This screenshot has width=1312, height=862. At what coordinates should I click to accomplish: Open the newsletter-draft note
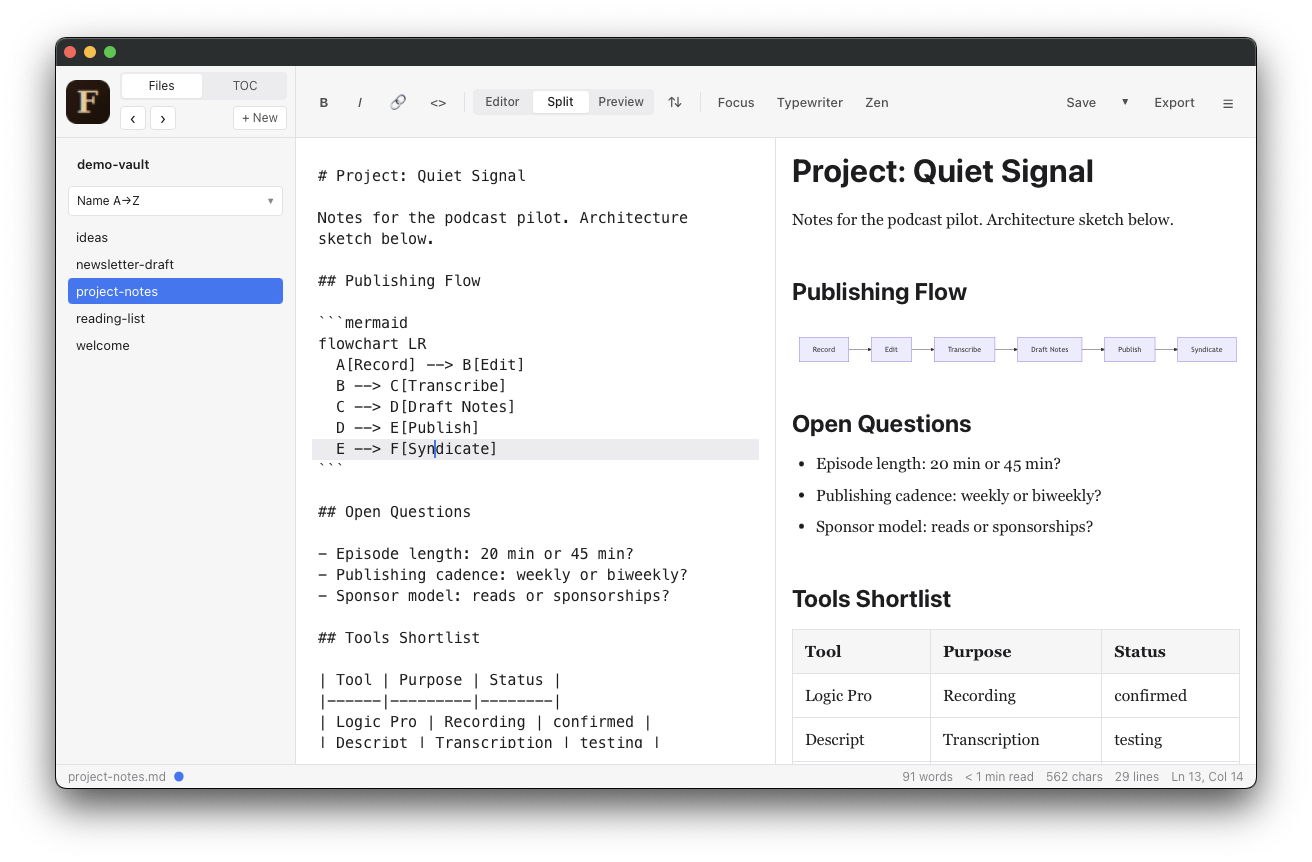[x=175, y=265]
